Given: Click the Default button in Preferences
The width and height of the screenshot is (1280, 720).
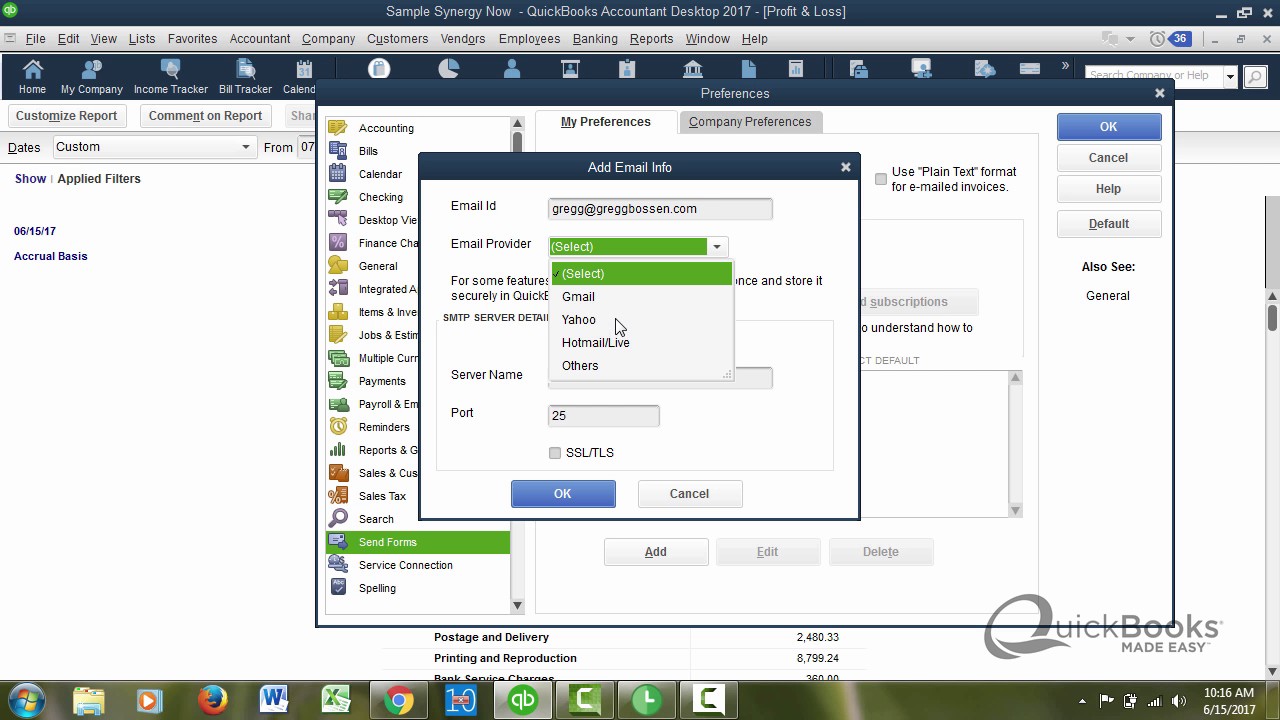Looking at the screenshot, I should (x=1108, y=224).
